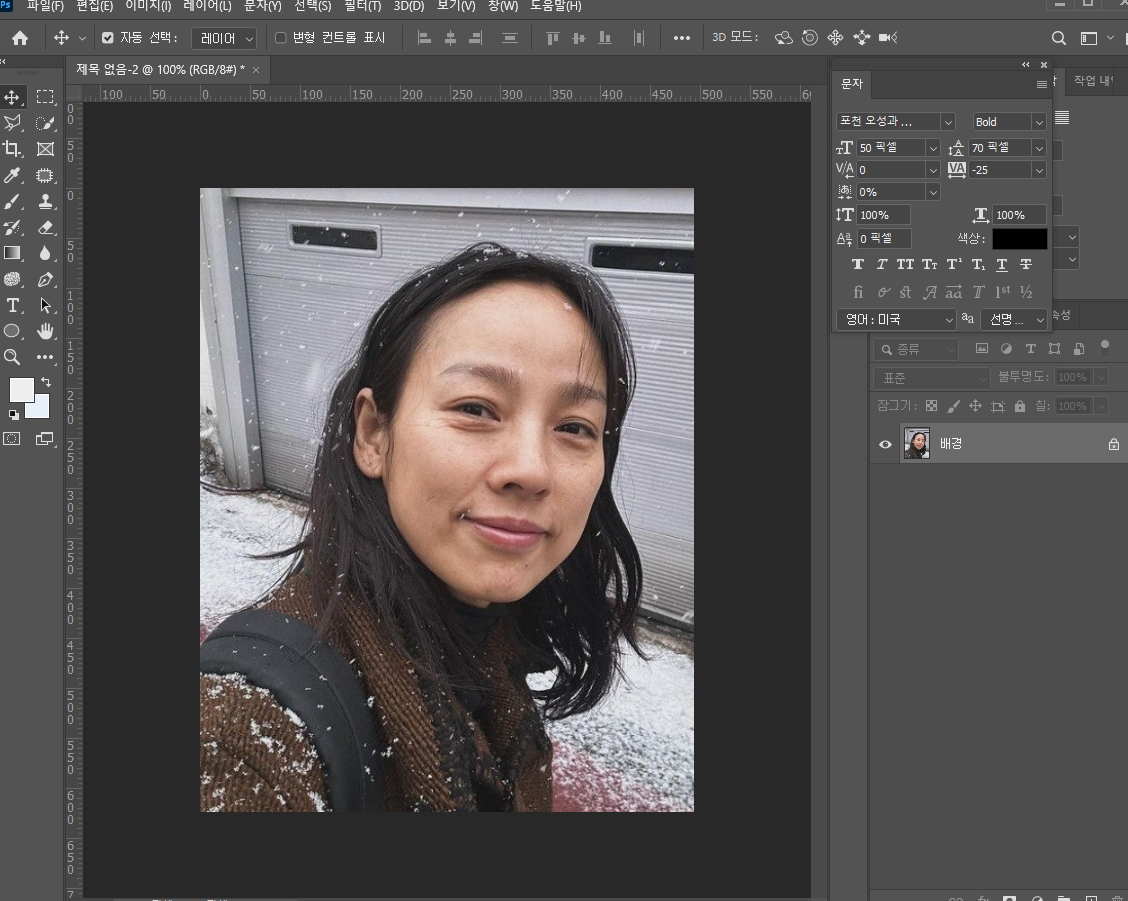The width and height of the screenshot is (1128, 901).
Task: Click the Home icon in options bar
Action: coord(20,38)
